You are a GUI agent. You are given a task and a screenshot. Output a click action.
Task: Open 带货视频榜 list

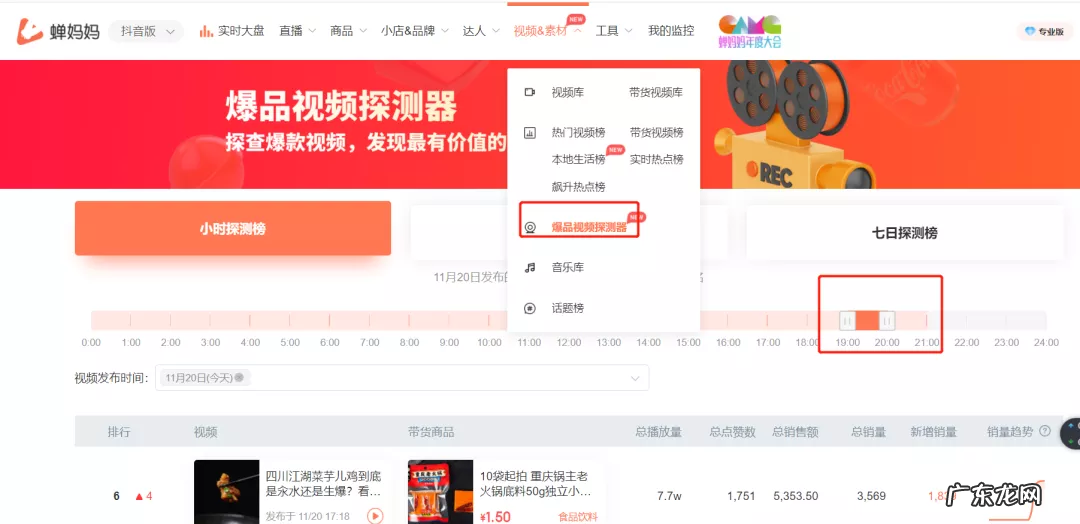point(656,133)
